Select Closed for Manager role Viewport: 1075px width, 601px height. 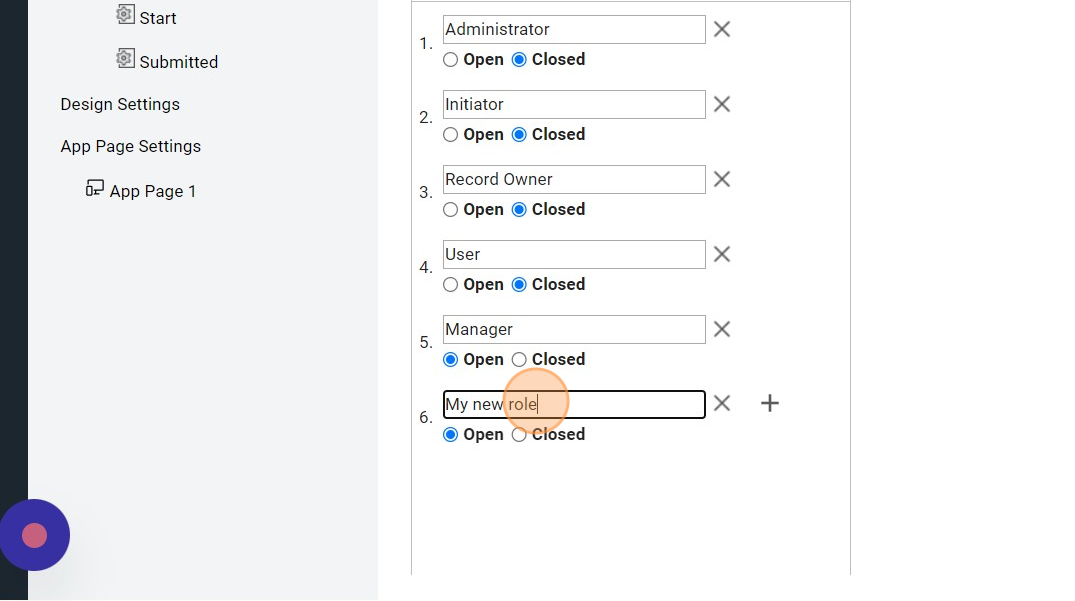coord(519,360)
